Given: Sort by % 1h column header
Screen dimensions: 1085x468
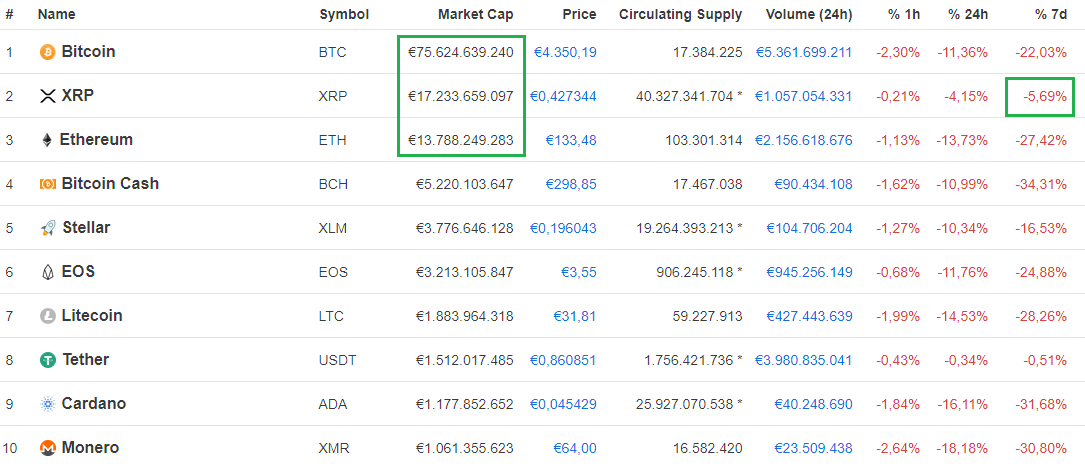Looking at the screenshot, I should point(904,14).
